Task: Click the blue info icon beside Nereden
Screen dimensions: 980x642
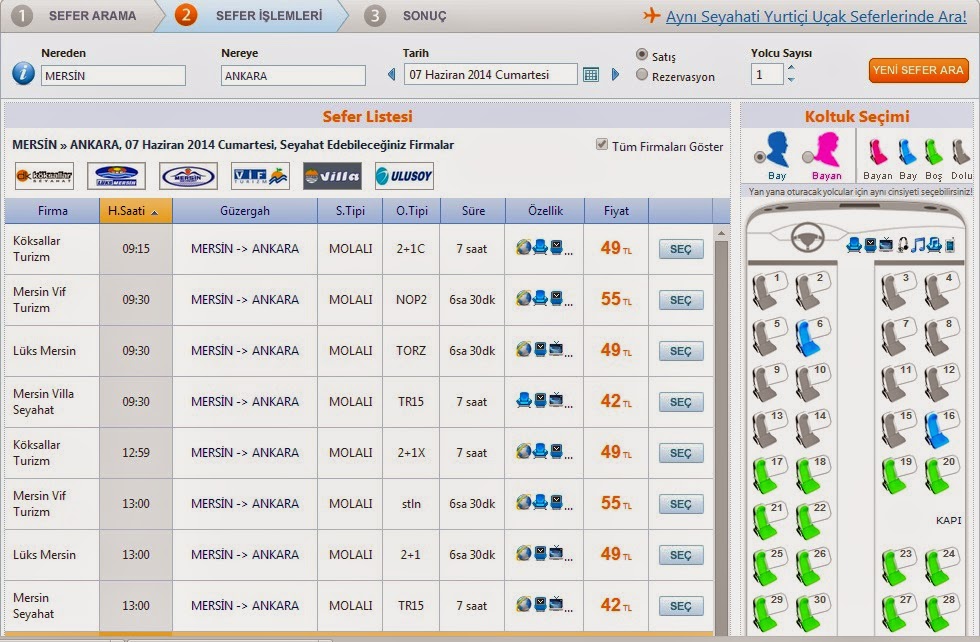Action: [23, 73]
